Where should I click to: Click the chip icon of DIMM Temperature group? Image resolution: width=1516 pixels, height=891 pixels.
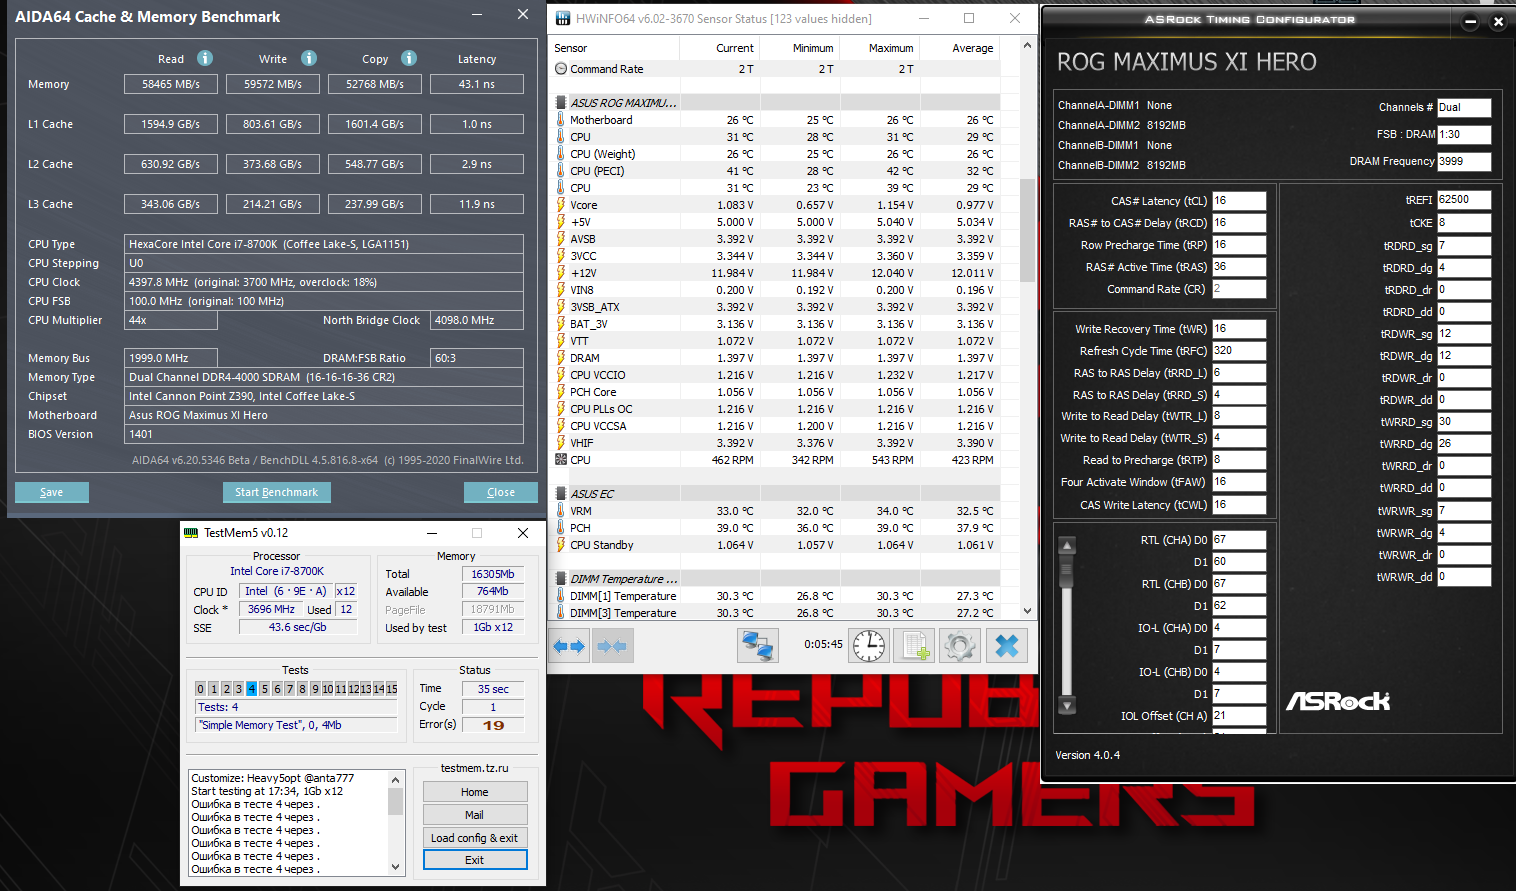(560, 578)
